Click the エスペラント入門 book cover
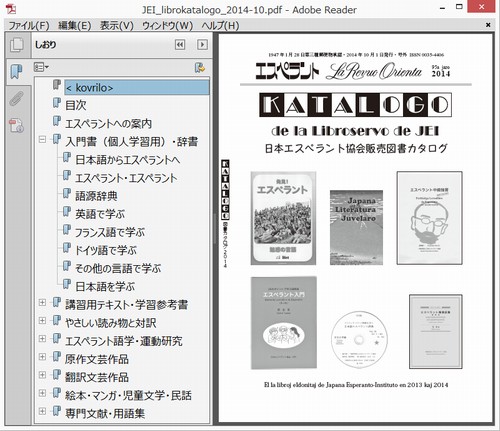The image size is (500, 431). 284,323
